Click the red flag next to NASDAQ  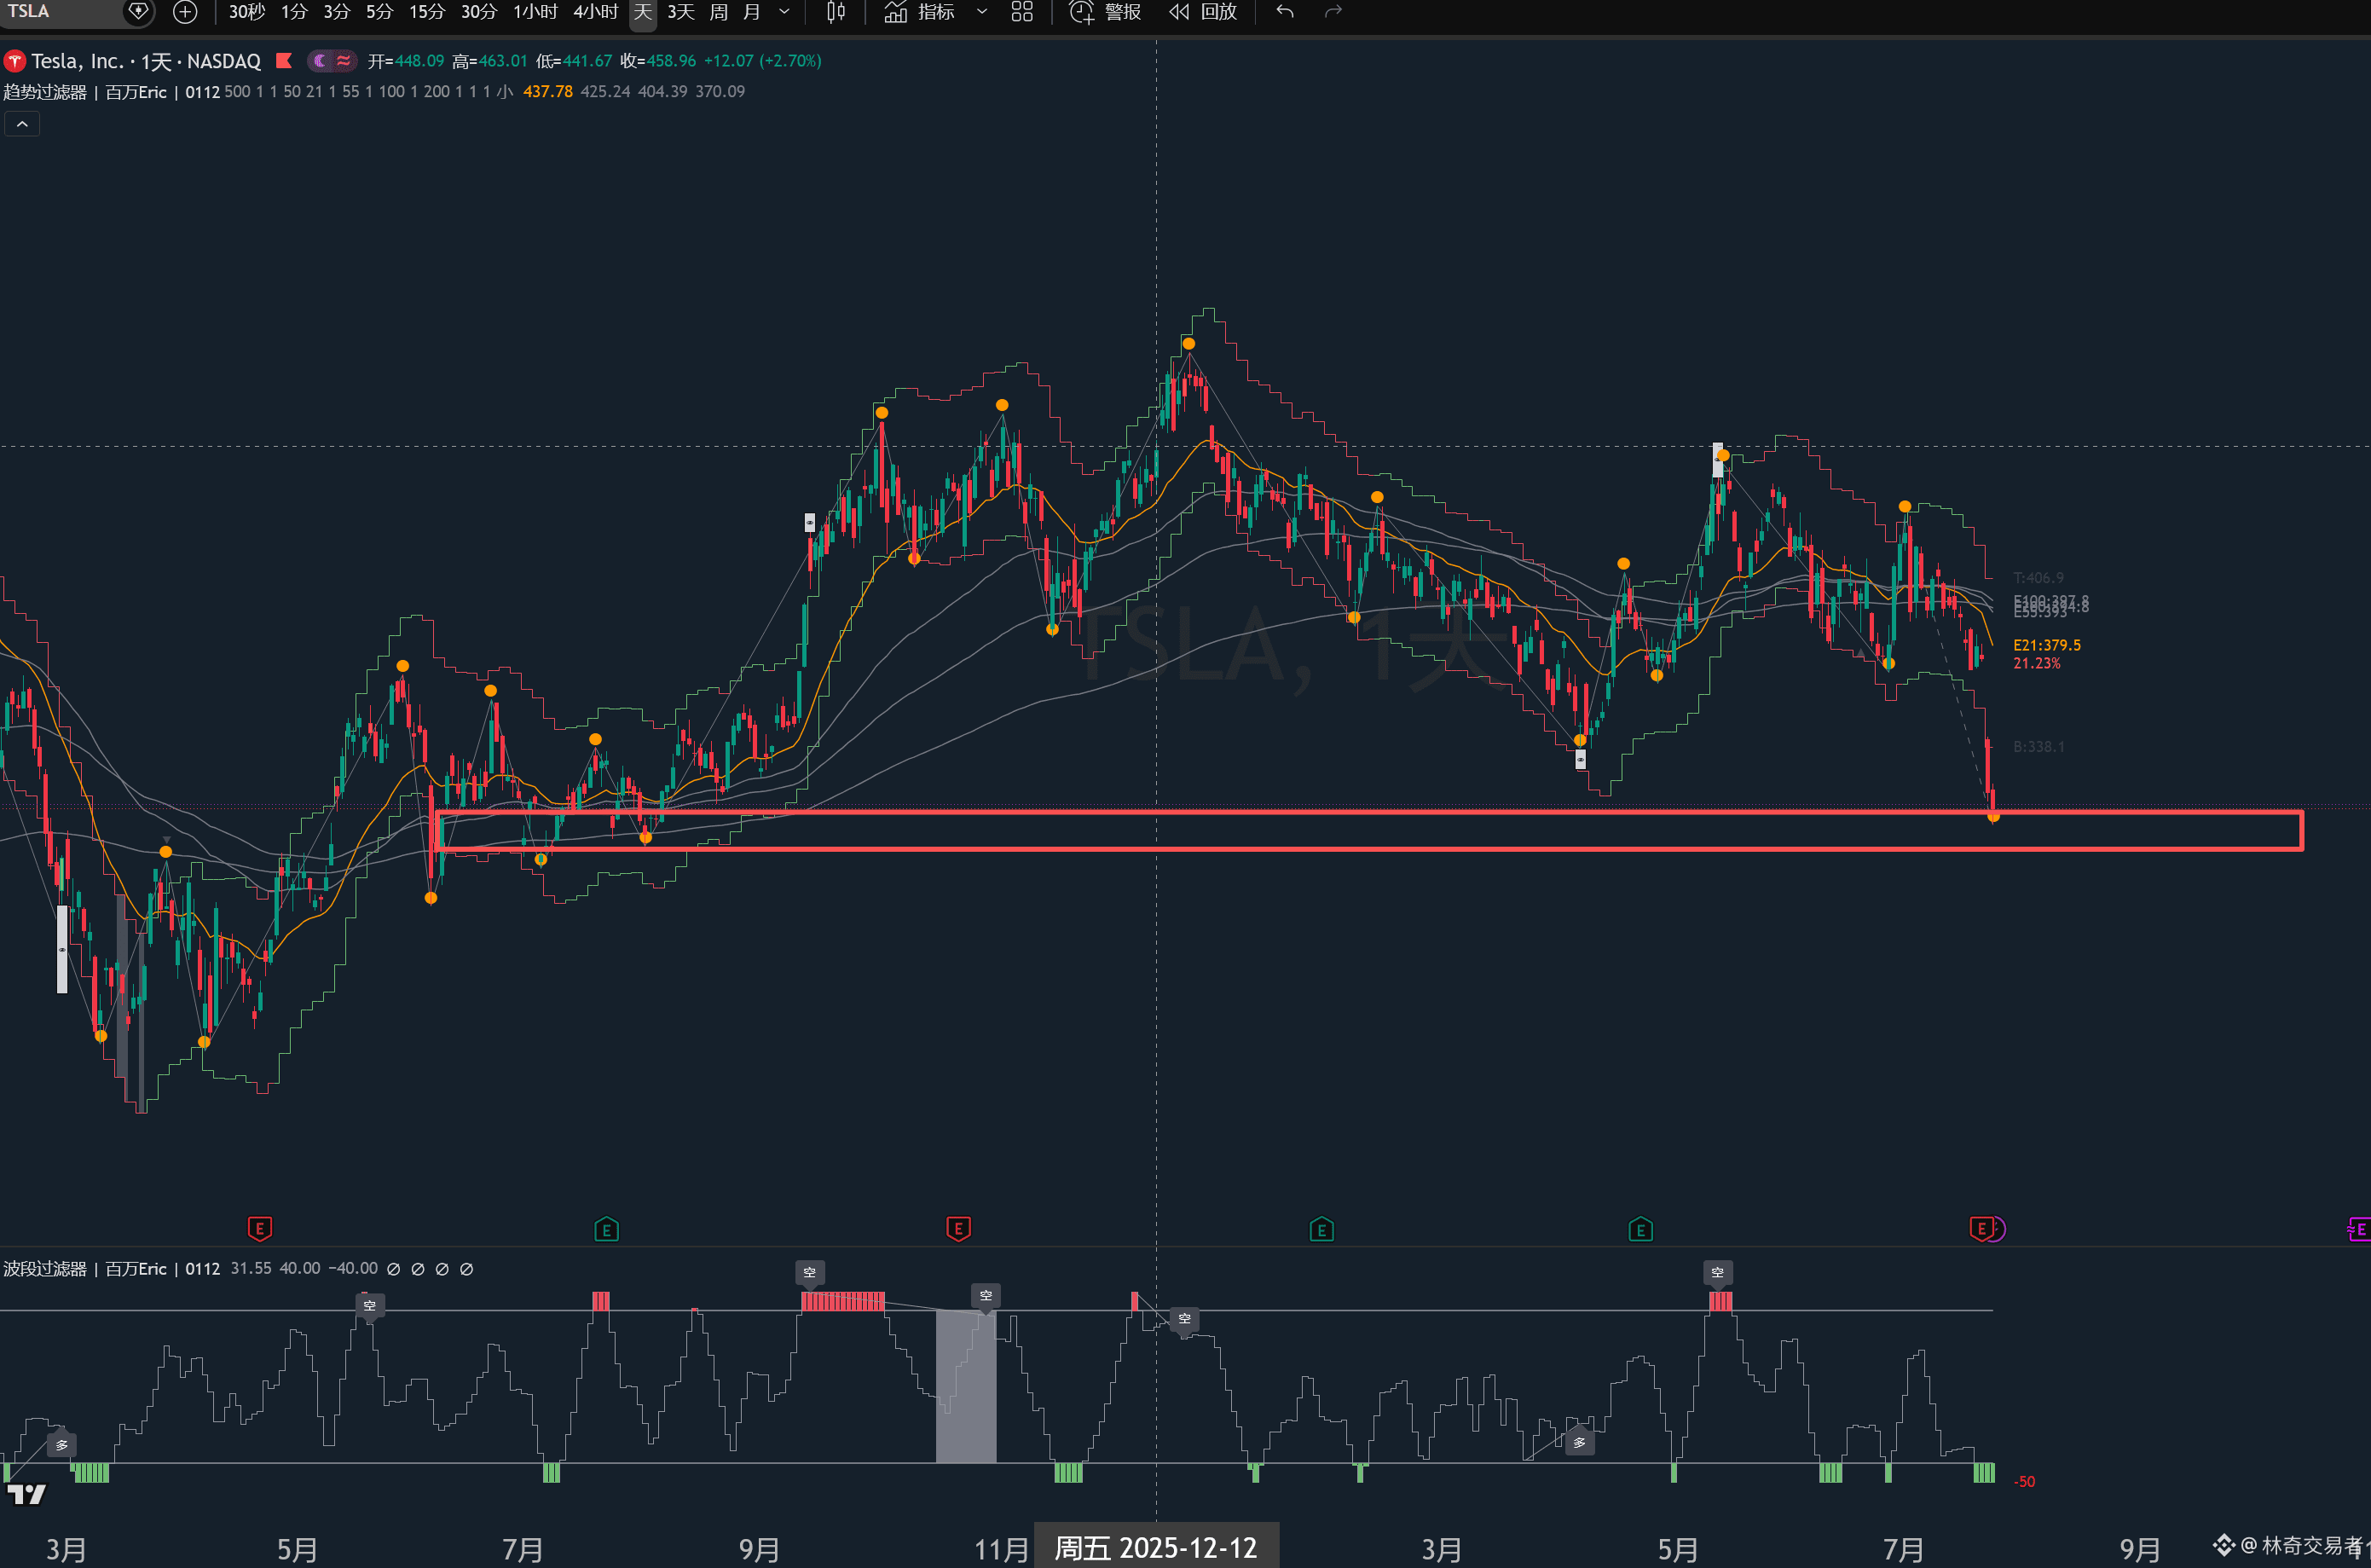(284, 61)
